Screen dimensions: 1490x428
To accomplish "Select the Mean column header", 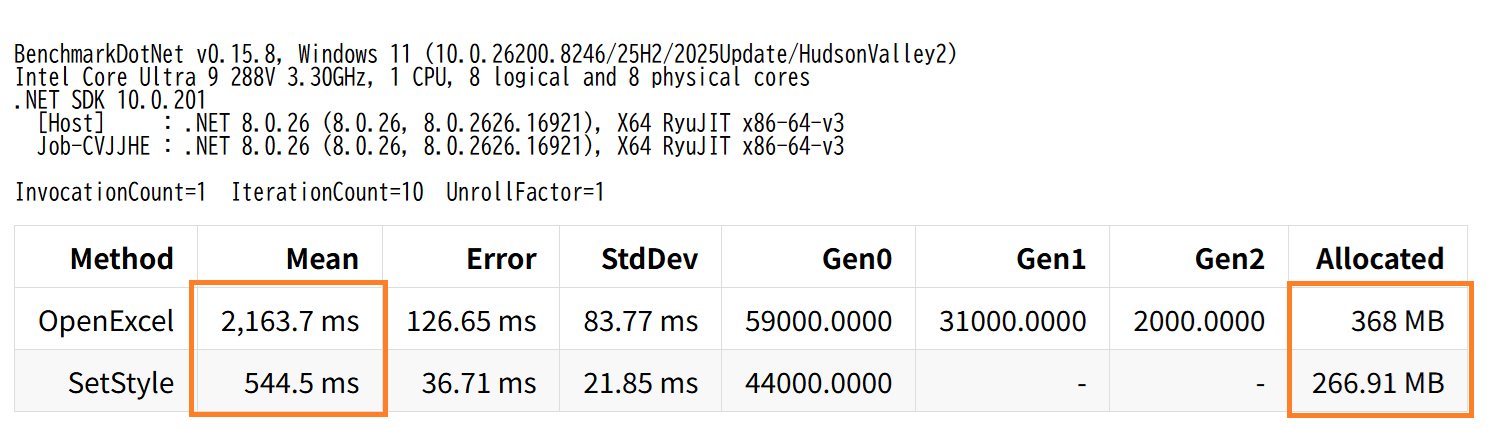I will (322, 259).
